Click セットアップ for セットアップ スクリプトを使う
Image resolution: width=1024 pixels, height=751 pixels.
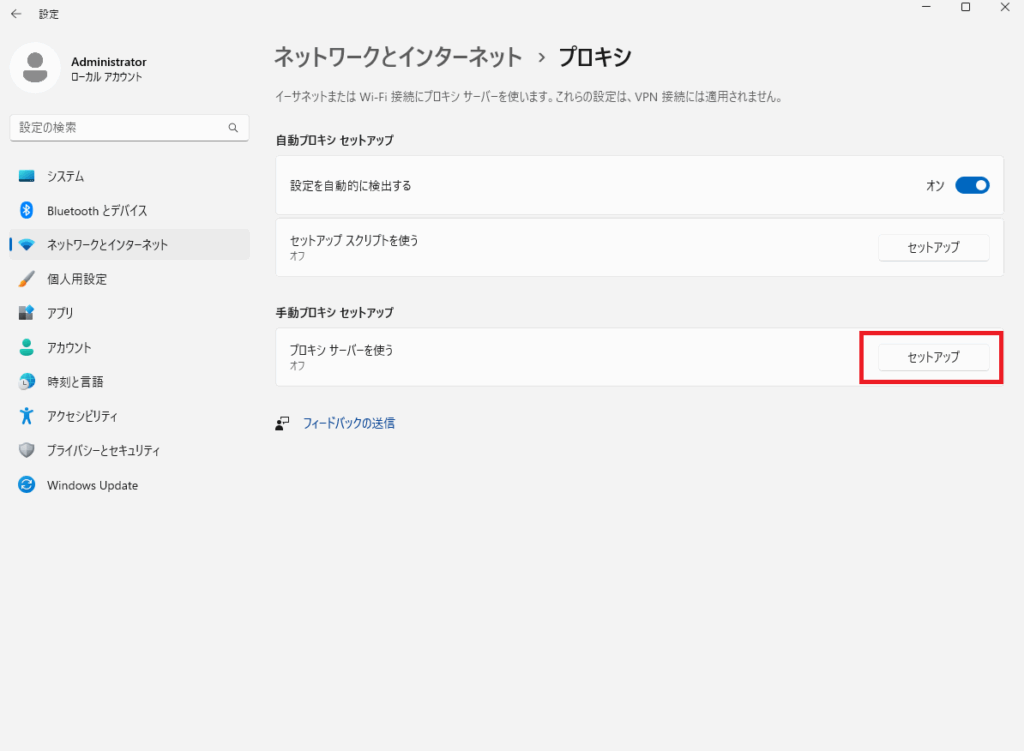933,247
